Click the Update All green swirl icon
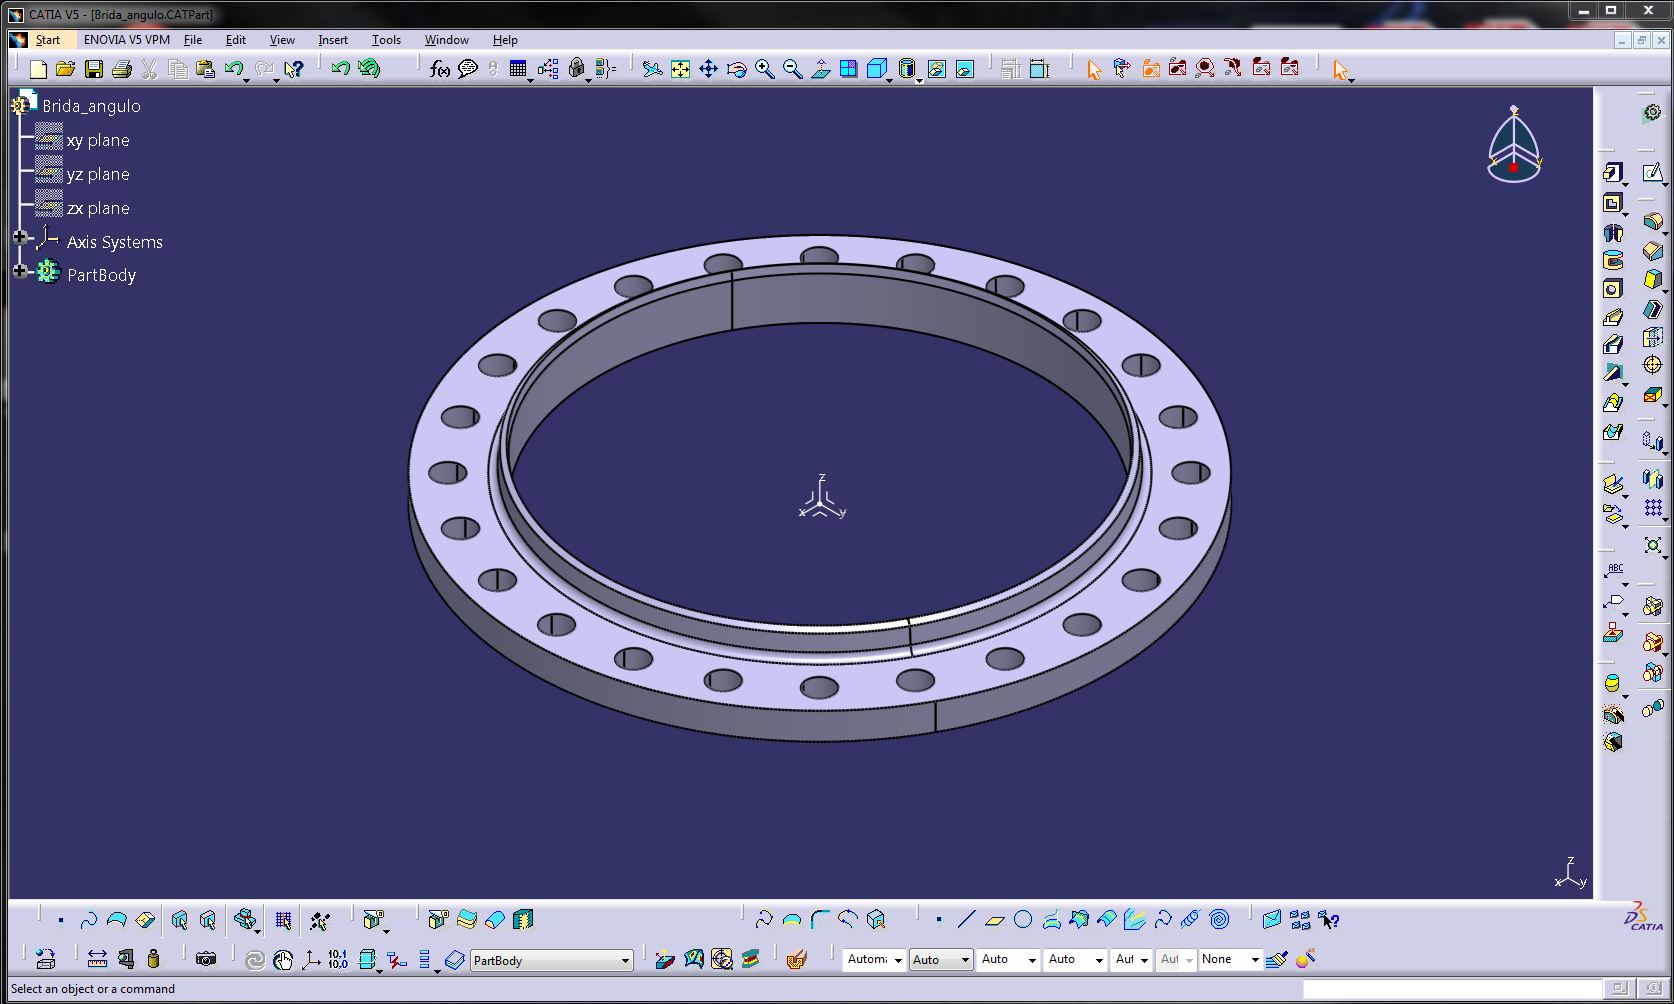 pyautogui.click(x=369, y=68)
